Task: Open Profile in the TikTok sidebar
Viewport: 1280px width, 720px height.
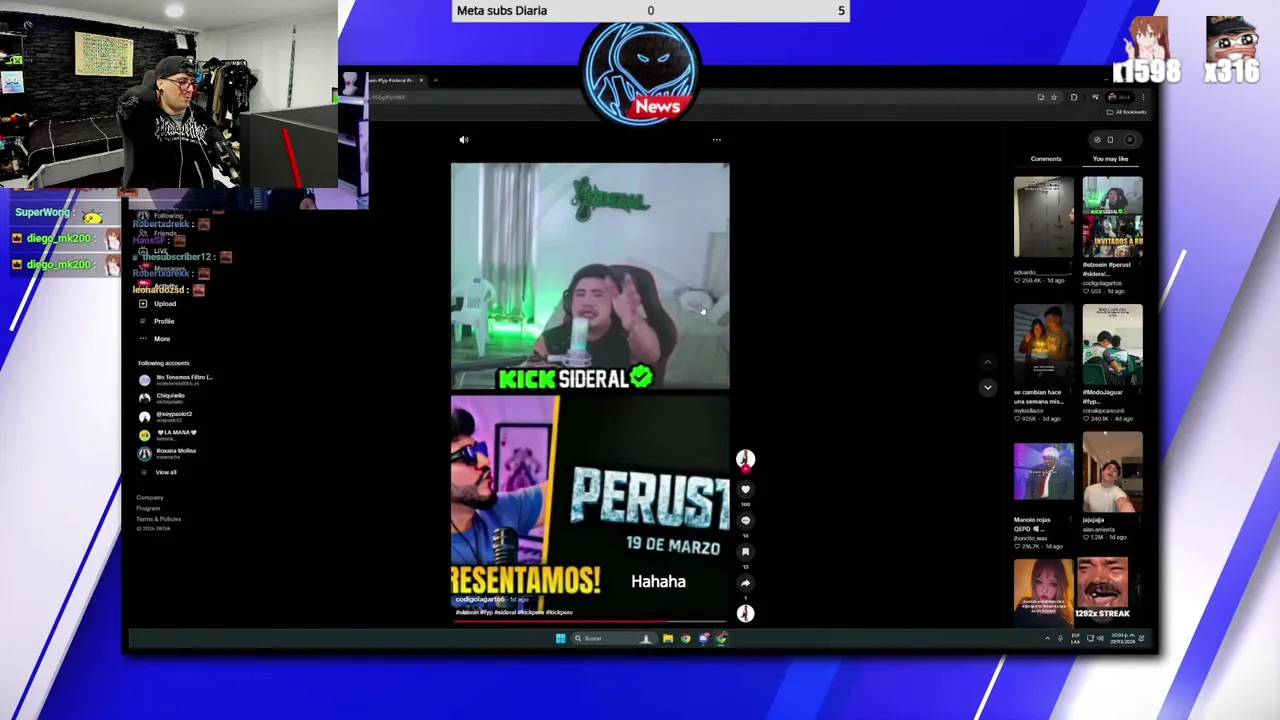Action: 158,321
